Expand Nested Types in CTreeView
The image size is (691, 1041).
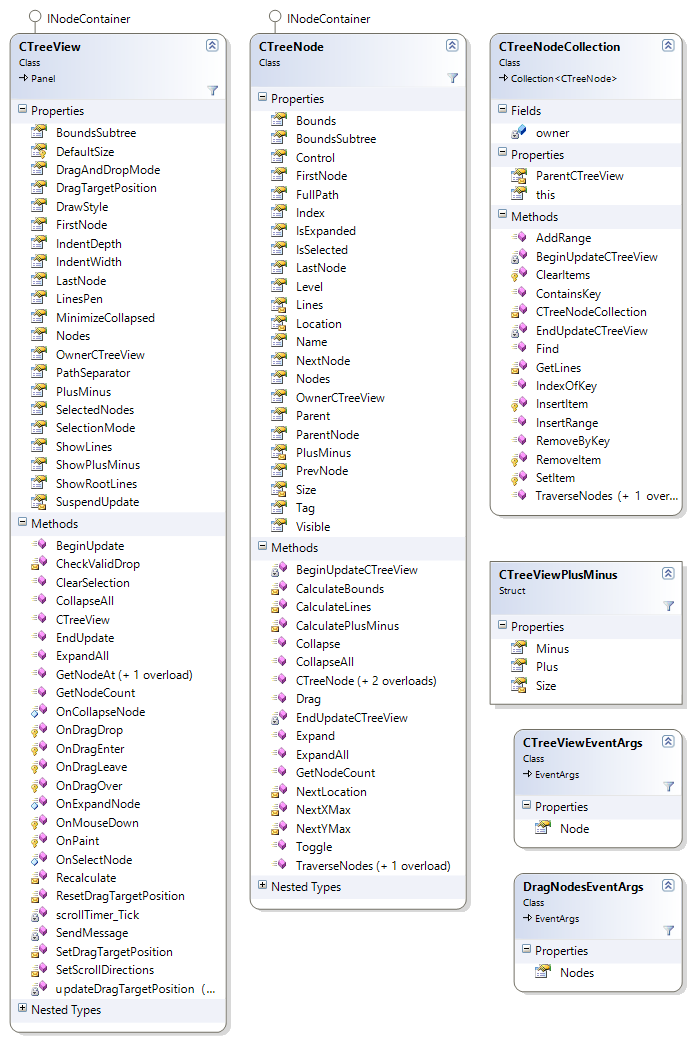(23, 1008)
